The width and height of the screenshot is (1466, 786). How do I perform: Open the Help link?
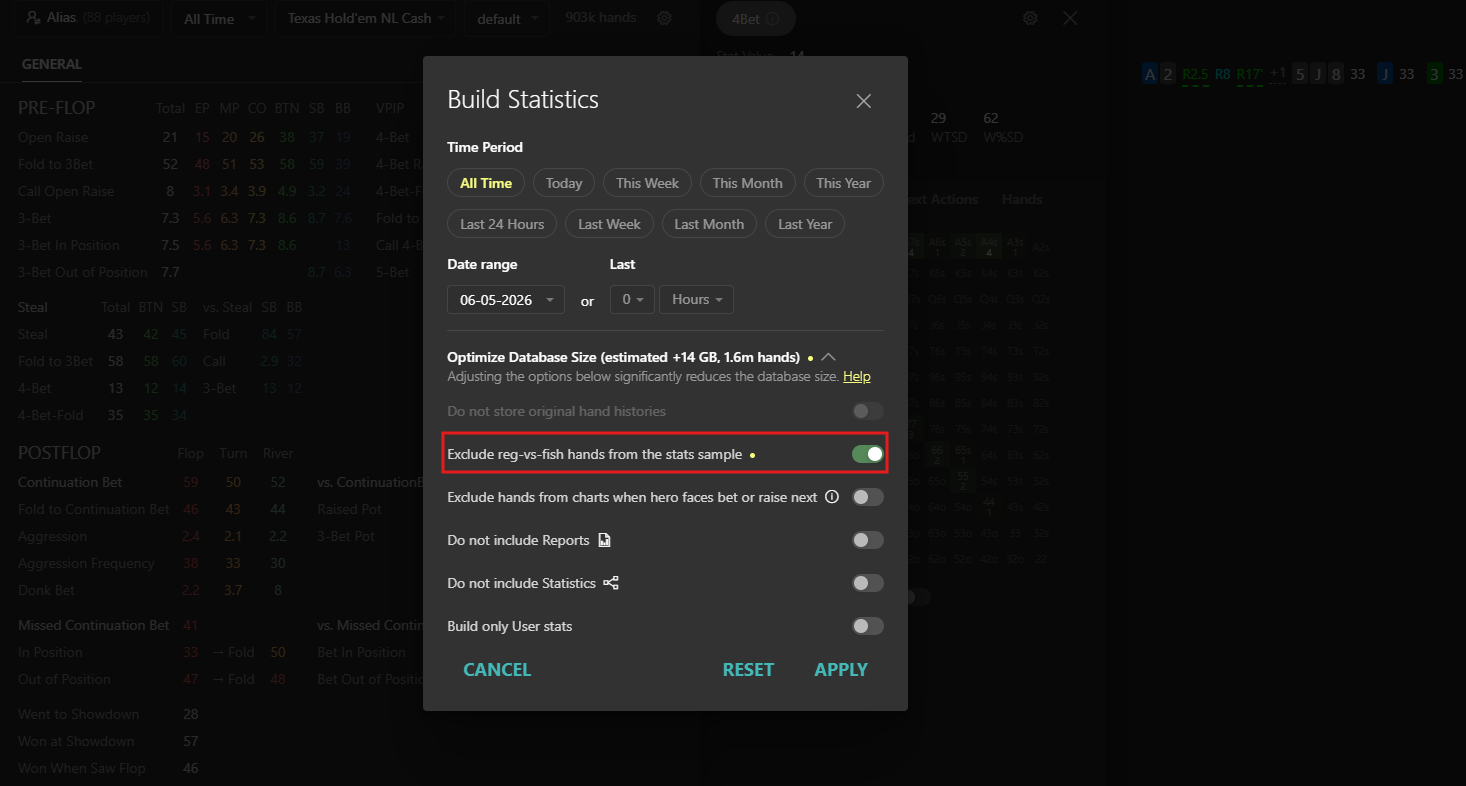tap(857, 377)
